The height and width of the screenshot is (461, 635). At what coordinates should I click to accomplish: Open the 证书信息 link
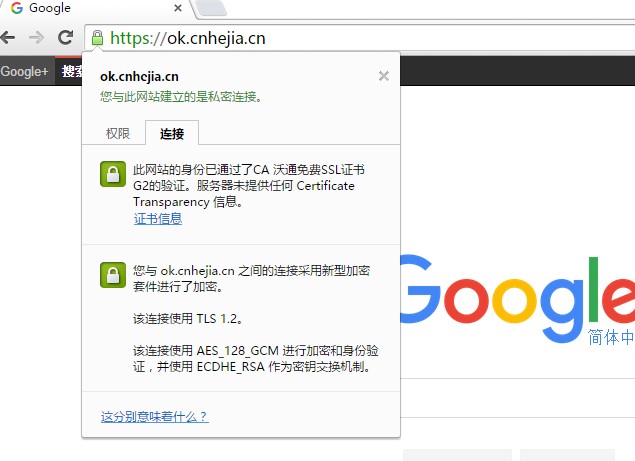[158, 219]
